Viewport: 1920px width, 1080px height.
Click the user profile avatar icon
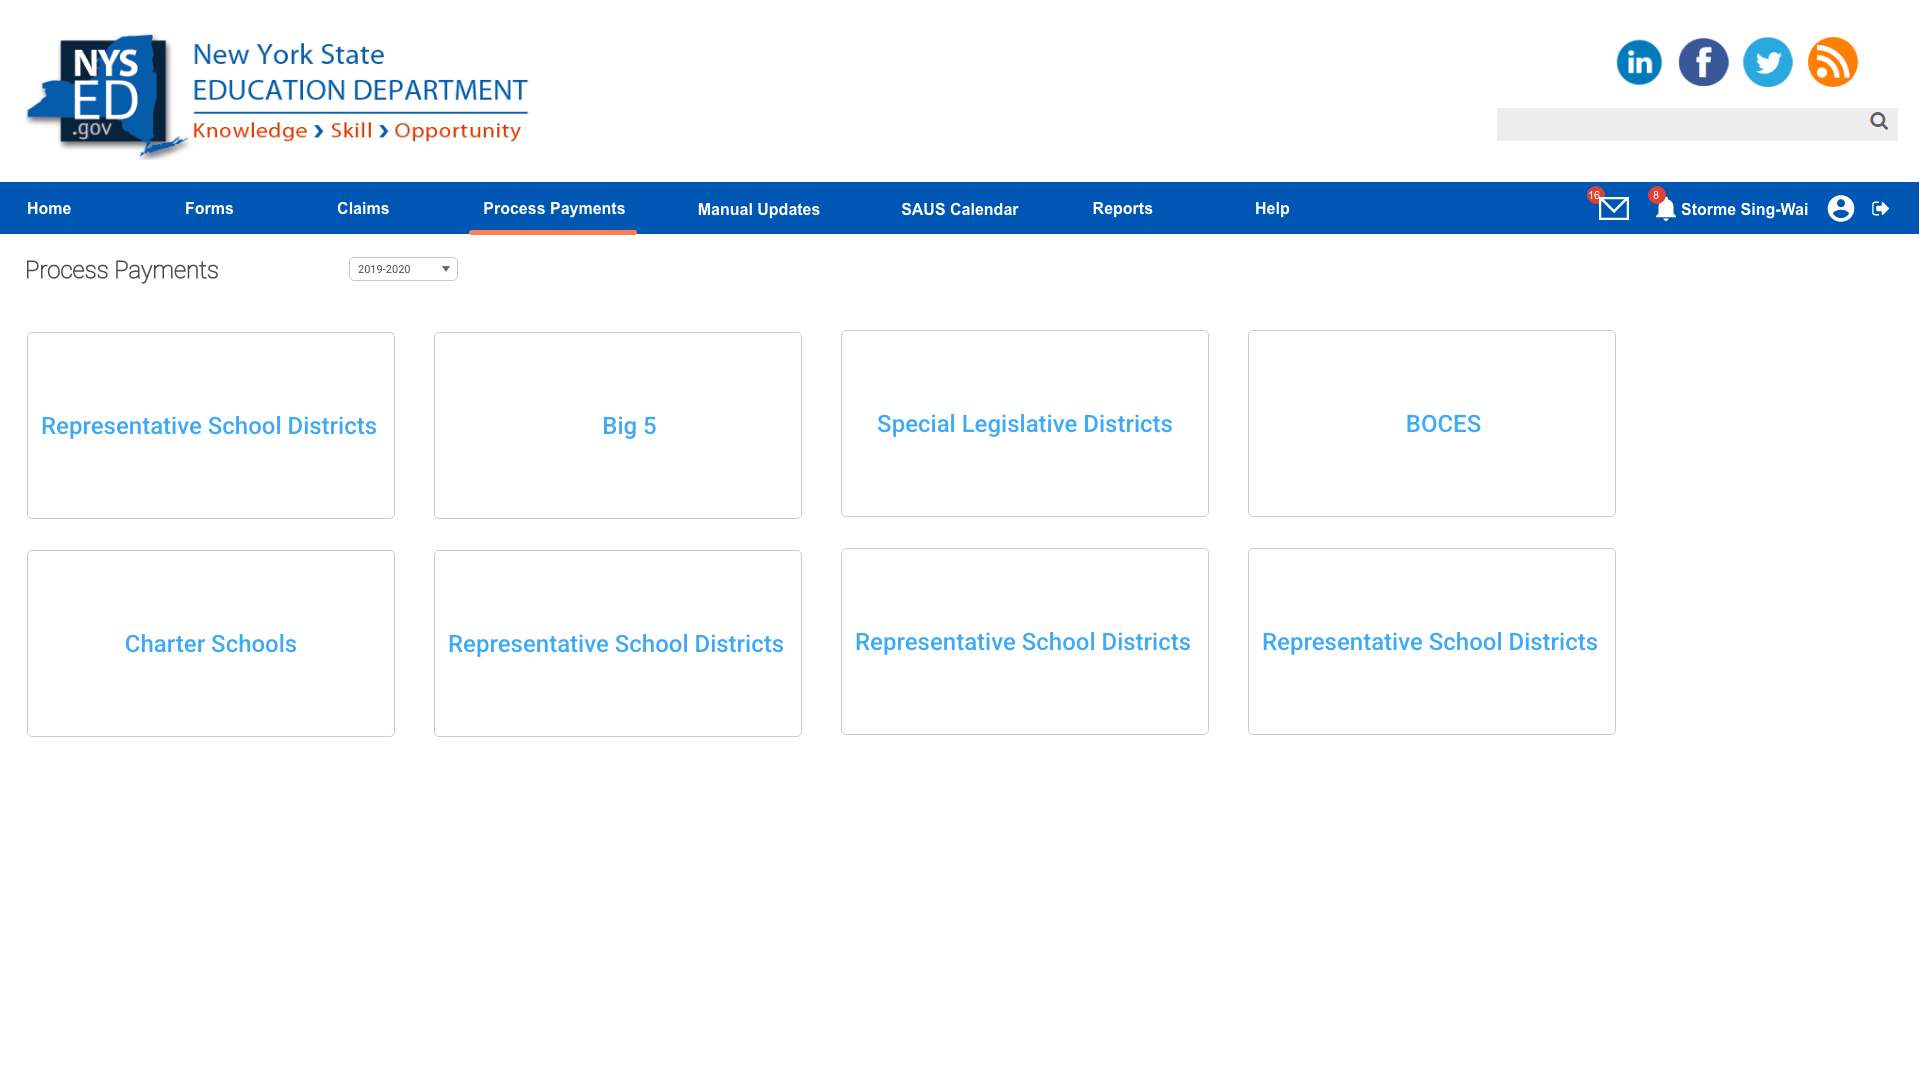click(1840, 208)
